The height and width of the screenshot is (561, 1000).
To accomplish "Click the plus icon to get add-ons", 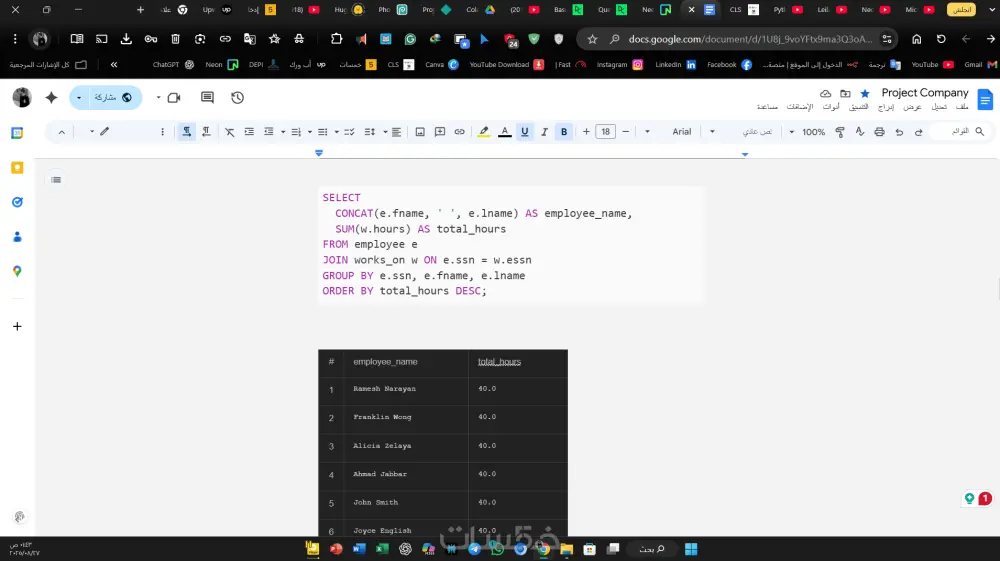I will click(x=17, y=326).
